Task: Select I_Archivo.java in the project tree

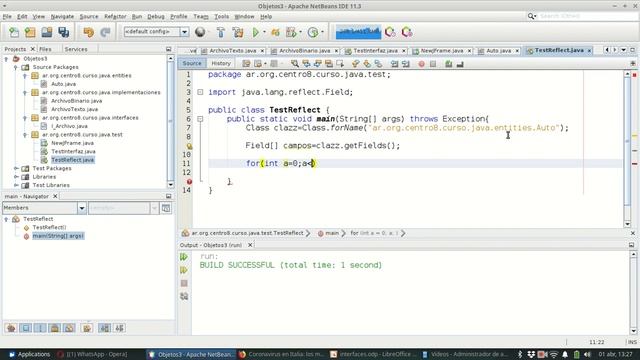Action: 69,126
